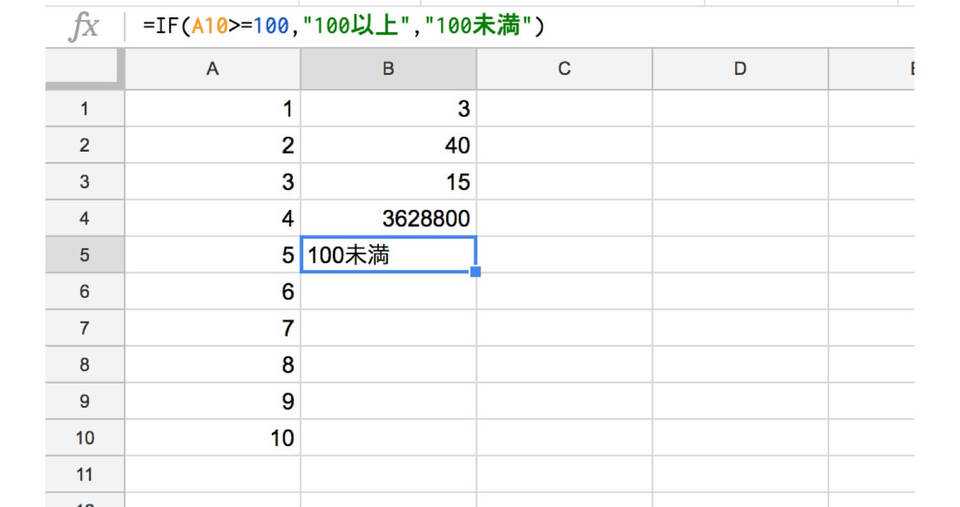Select column A header

pos(212,69)
